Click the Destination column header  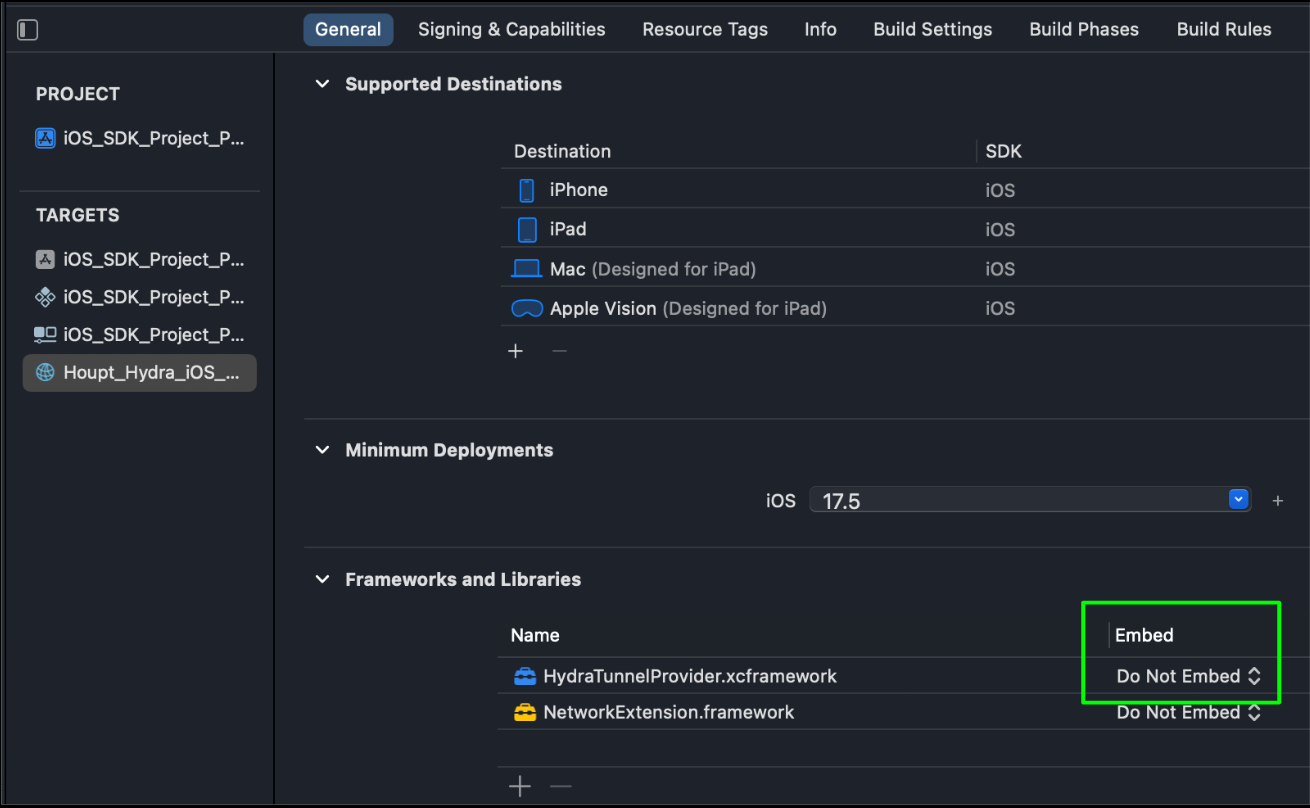point(562,151)
